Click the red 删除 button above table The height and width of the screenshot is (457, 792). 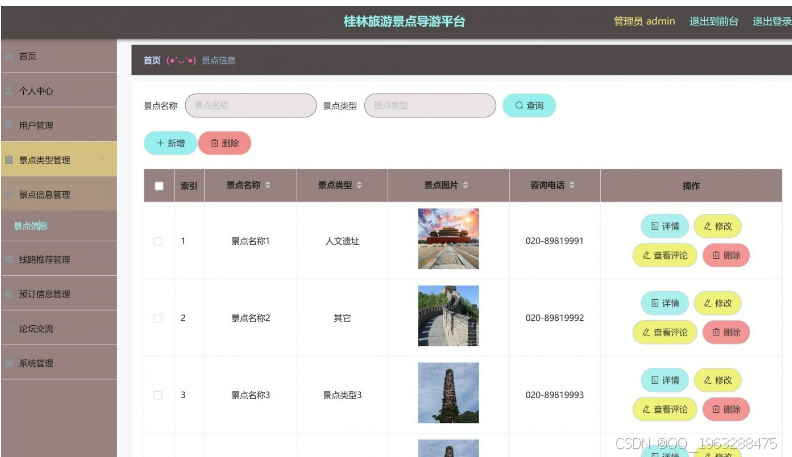click(224, 143)
